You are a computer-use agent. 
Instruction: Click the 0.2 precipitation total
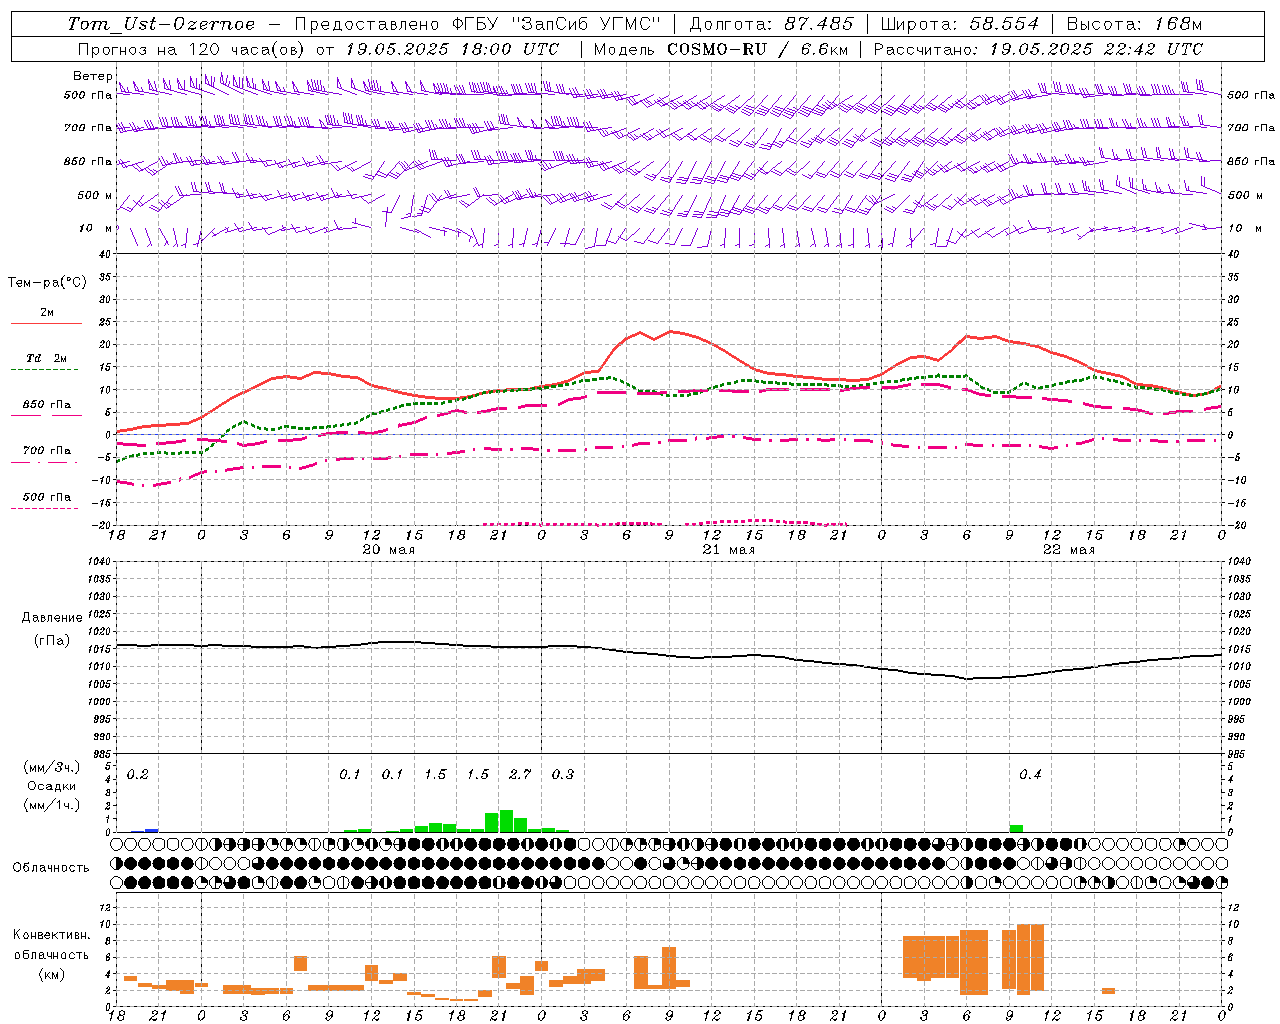pos(137,775)
